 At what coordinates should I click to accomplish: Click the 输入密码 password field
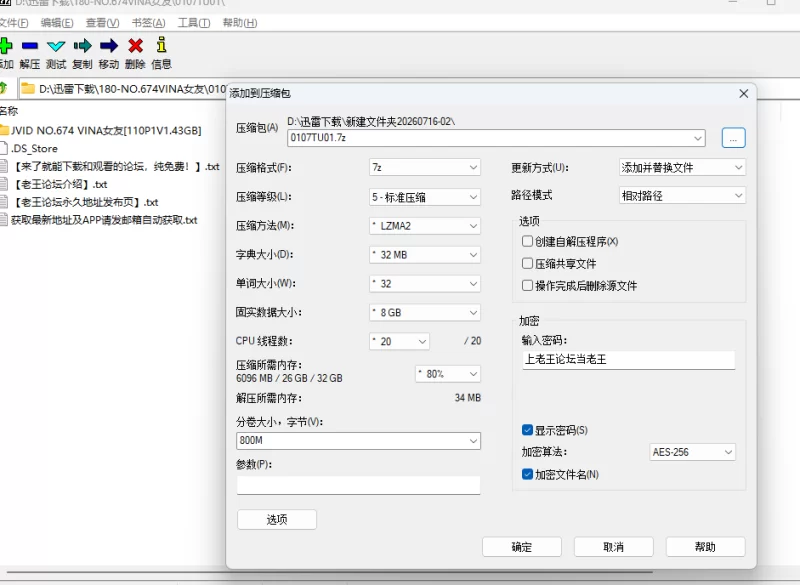(x=629, y=360)
